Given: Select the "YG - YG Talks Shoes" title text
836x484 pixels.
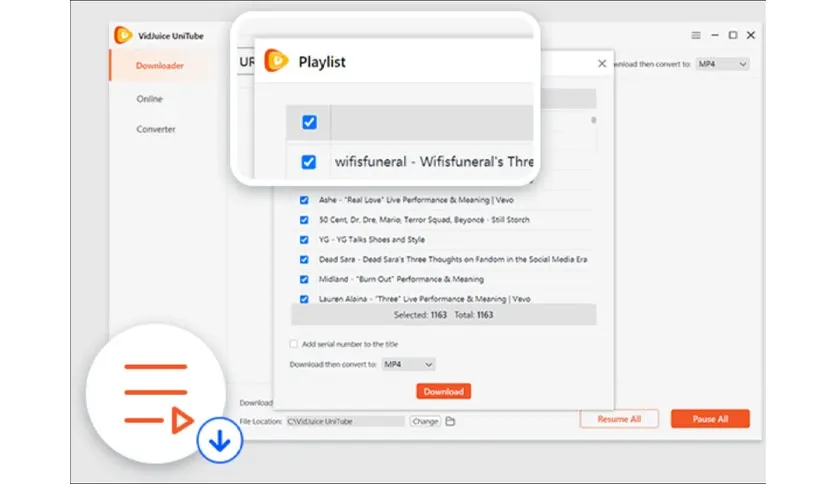Looking at the screenshot, I should point(372,239).
